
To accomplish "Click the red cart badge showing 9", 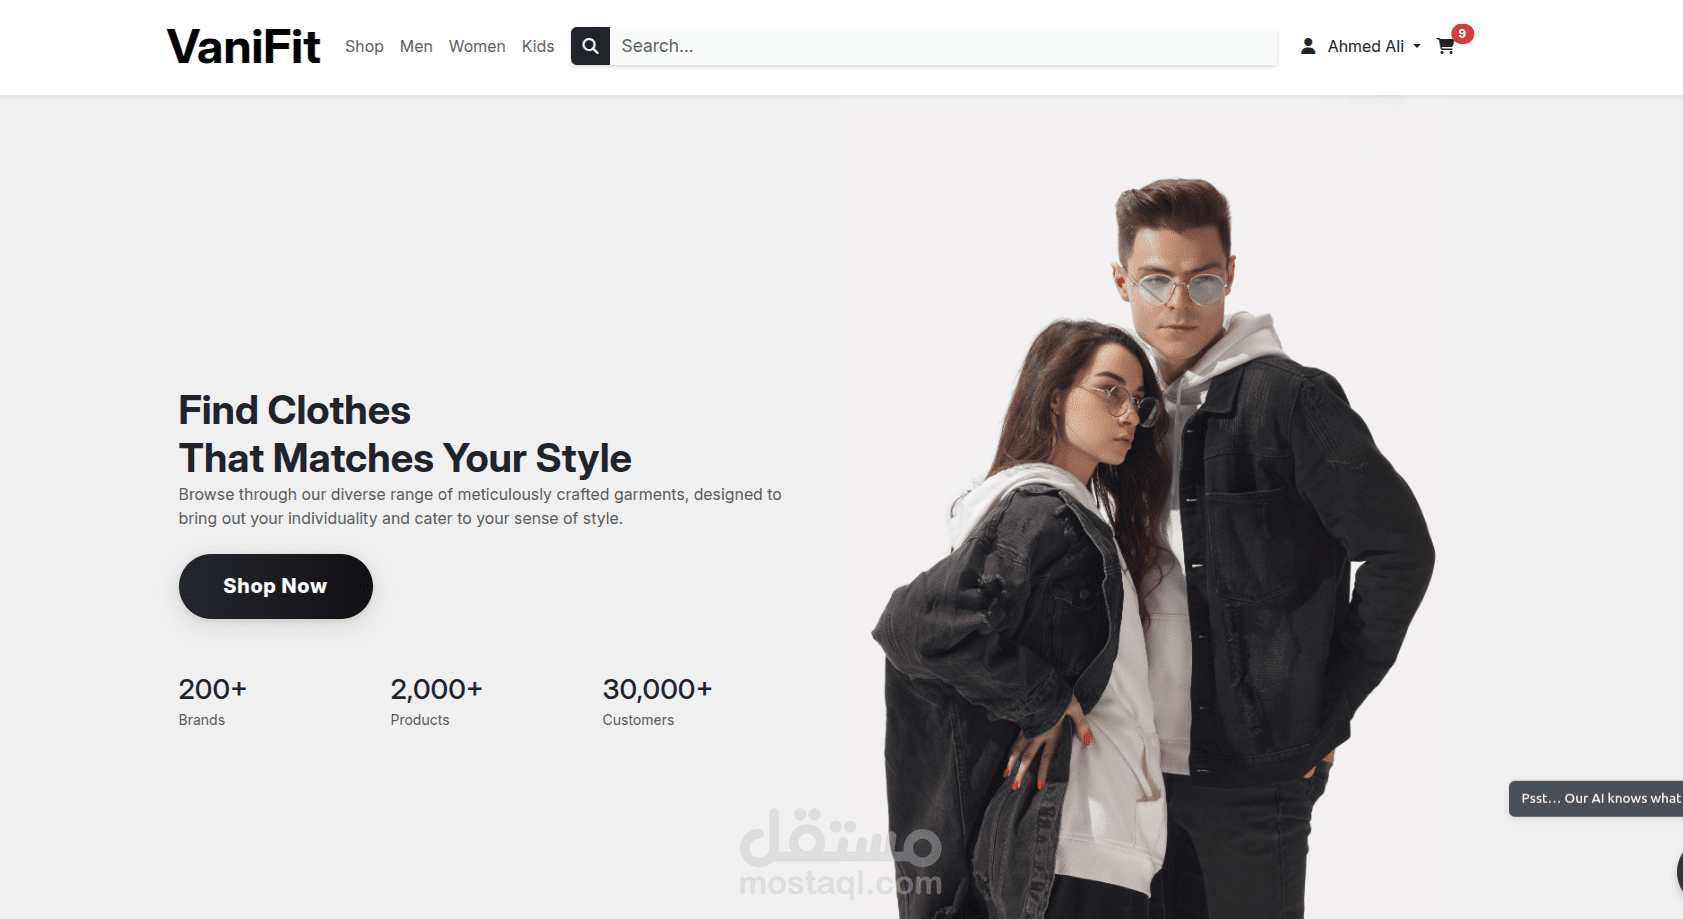I will (1462, 34).
